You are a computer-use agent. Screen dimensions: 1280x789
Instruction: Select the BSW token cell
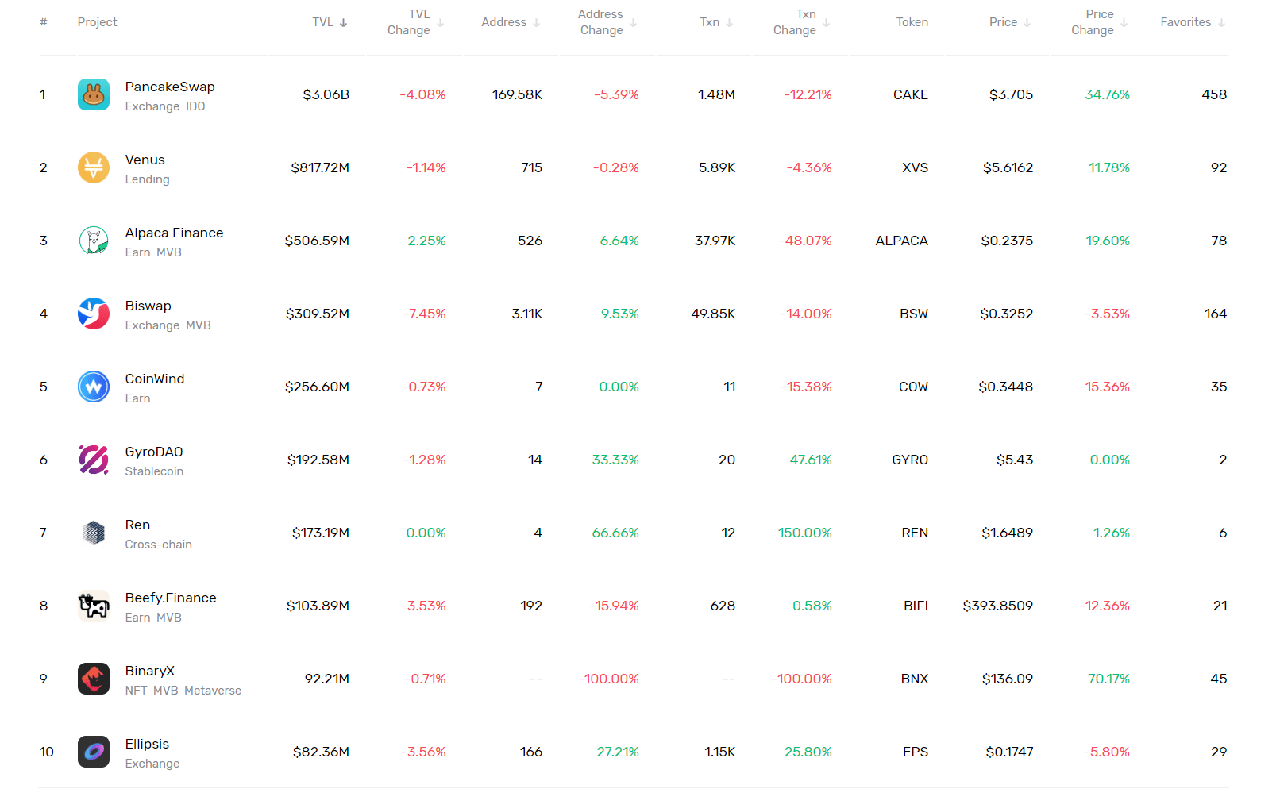(913, 314)
